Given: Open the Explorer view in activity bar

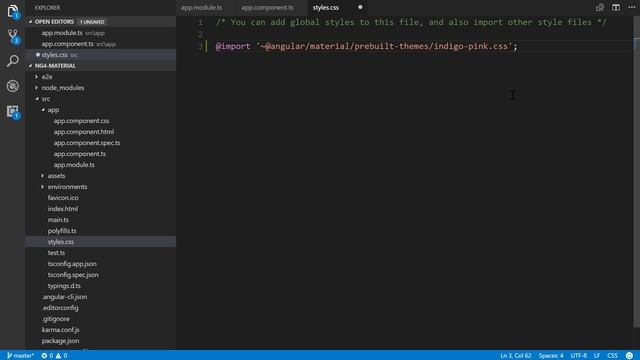Looking at the screenshot, I should [x=13, y=11].
